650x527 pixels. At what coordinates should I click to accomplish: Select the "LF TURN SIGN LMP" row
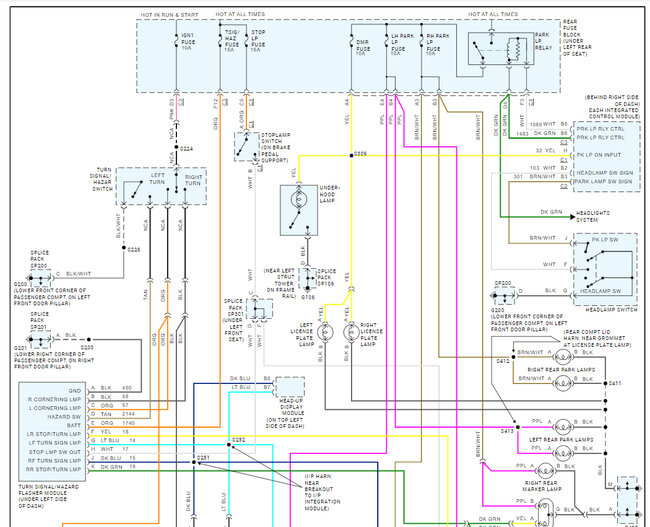point(55,443)
